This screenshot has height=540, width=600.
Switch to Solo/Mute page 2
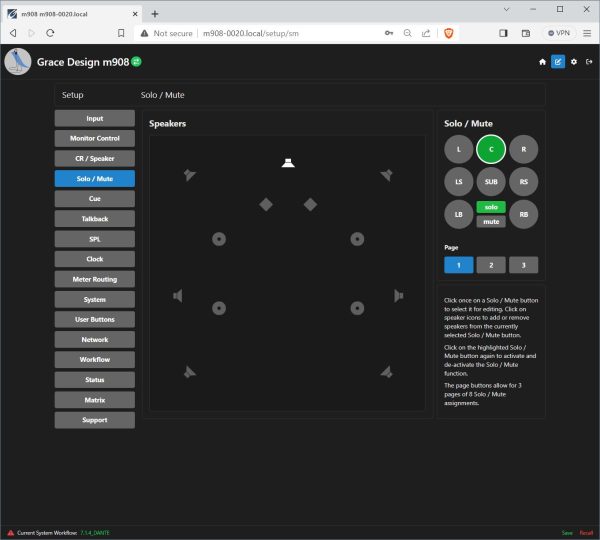point(490,265)
